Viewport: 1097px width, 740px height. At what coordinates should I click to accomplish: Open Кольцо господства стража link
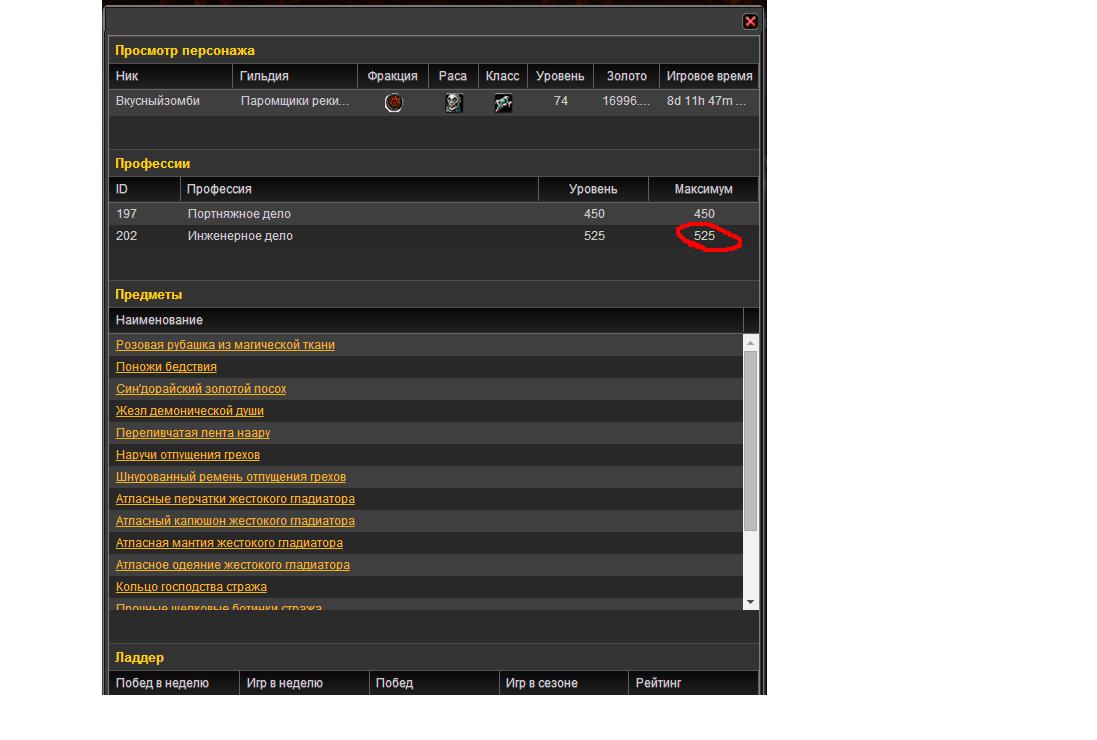(191, 587)
